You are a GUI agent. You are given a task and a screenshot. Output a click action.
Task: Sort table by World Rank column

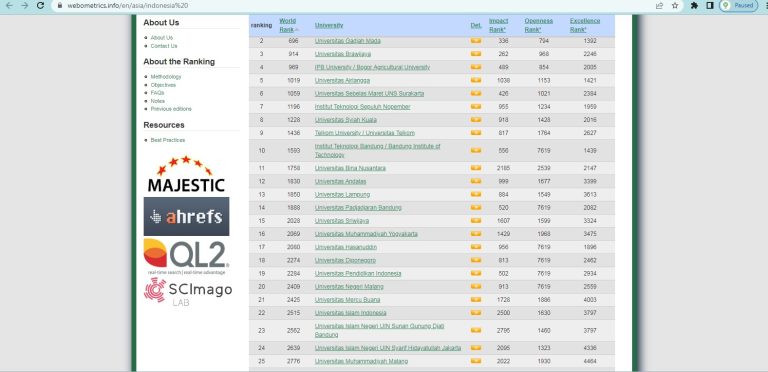(x=288, y=25)
